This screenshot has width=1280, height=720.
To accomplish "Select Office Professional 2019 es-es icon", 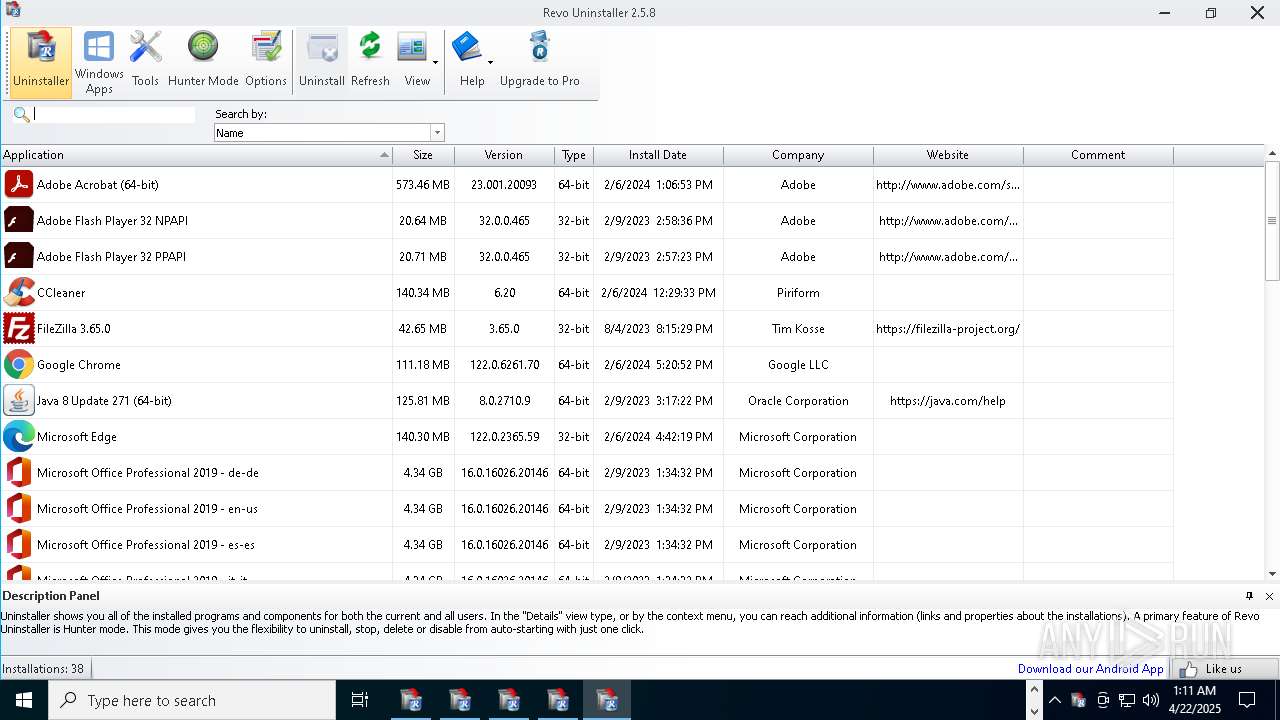I will click(18, 544).
